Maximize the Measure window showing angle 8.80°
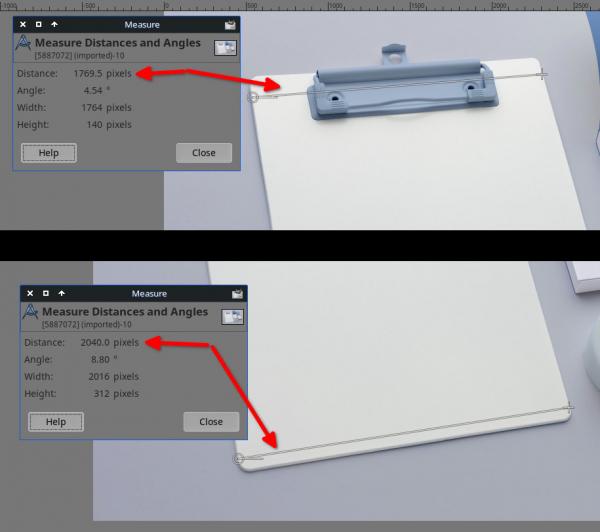 tap(46, 293)
